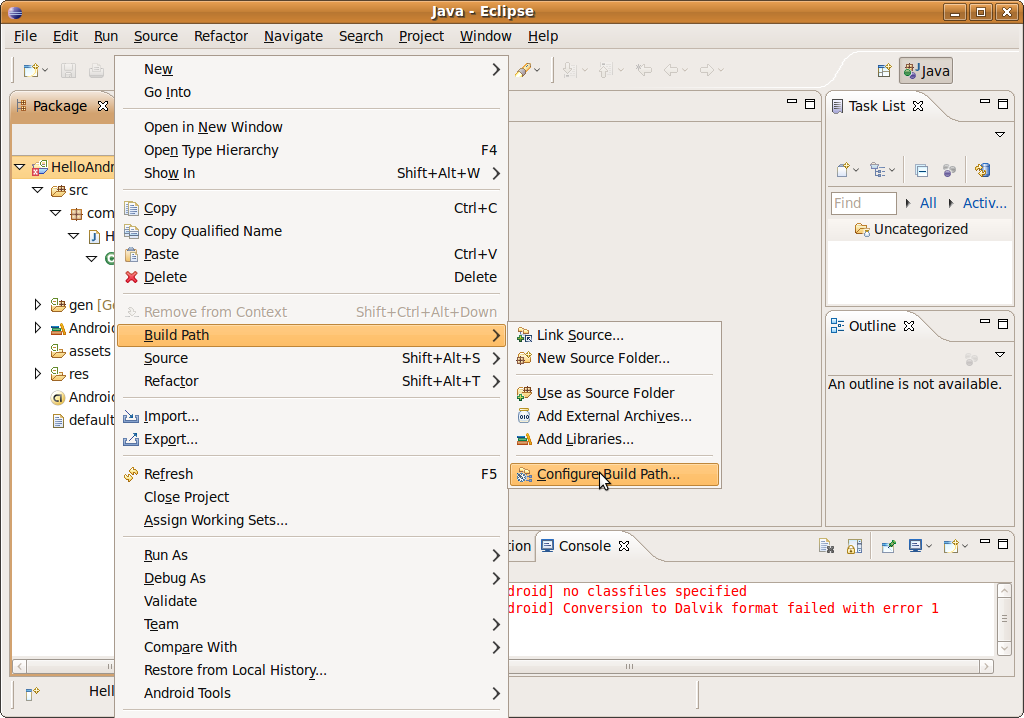Choose Add External Archives... in submenu
This screenshot has width=1024, height=718.
coord(614,416)
